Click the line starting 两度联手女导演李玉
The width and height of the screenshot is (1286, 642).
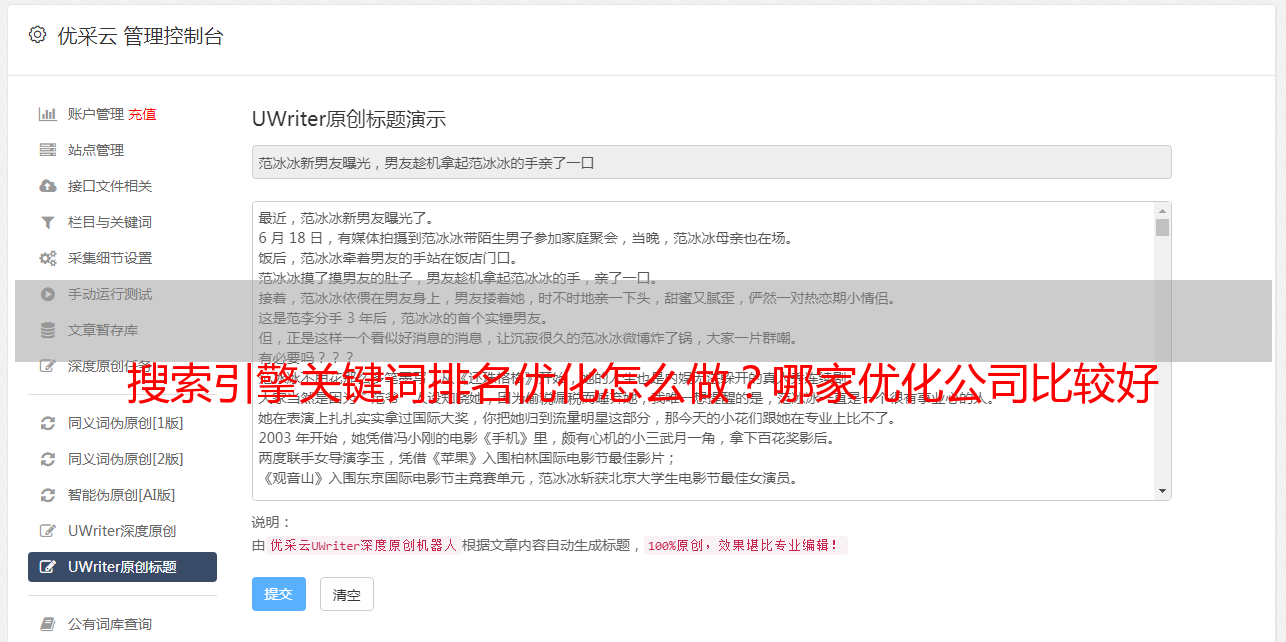(x=468, y=458)
